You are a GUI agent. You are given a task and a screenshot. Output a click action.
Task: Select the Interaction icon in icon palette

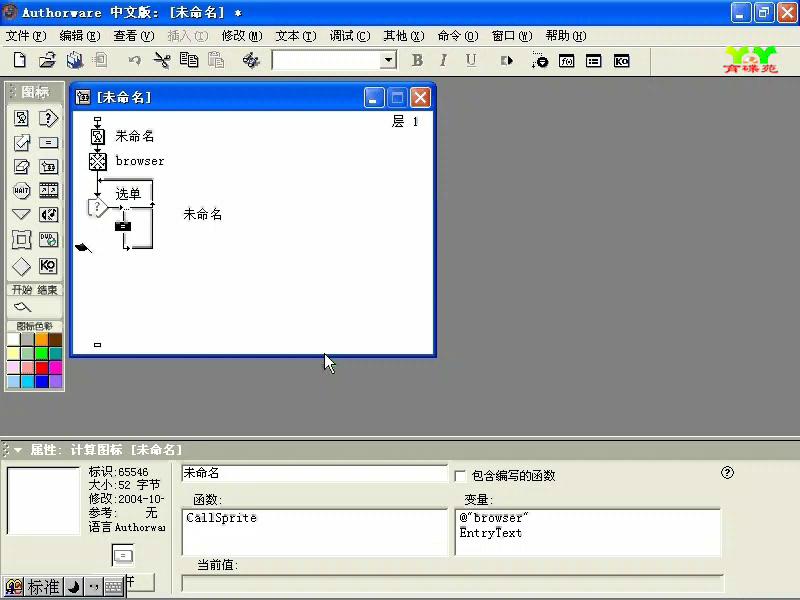(x=48, y=118)
